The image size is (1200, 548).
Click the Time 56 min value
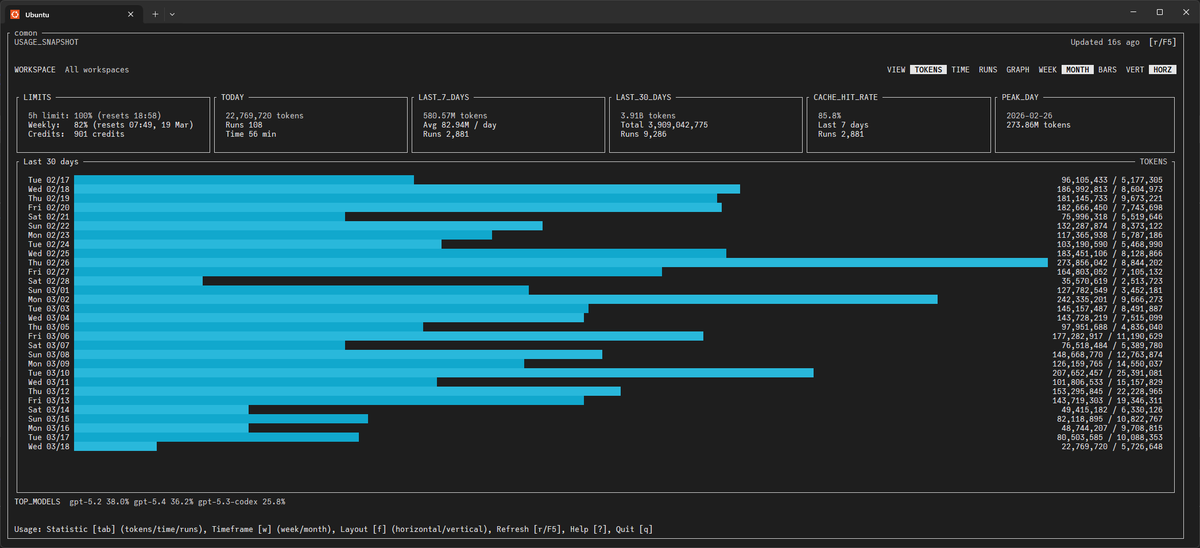252,133
